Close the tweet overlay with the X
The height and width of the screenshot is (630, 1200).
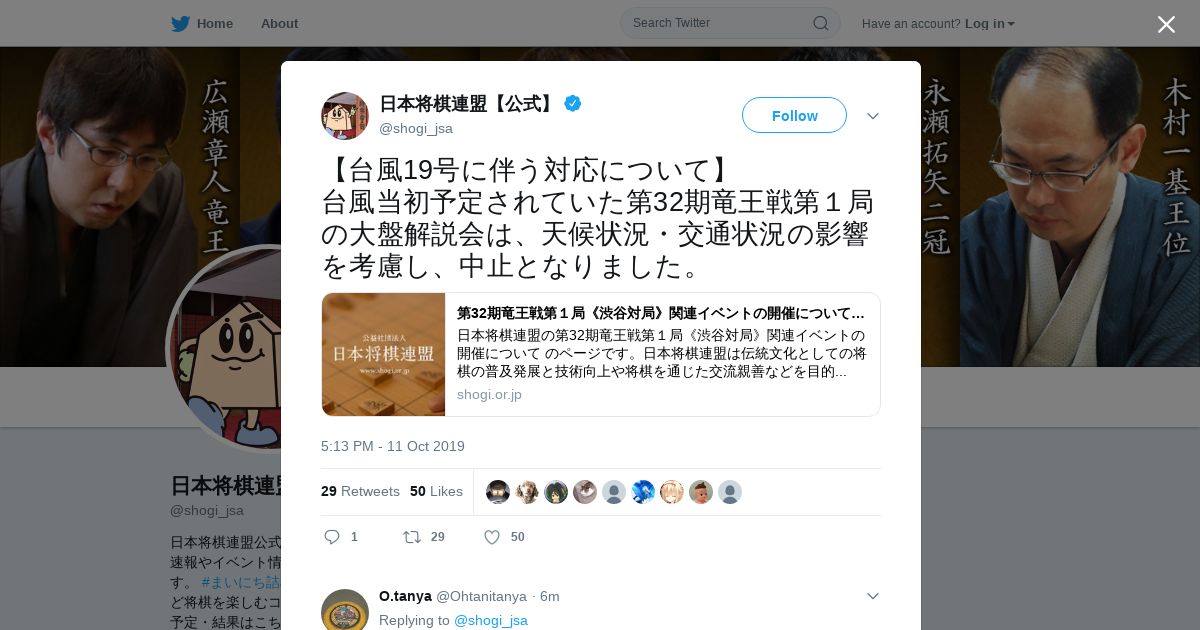[x=1166, y=24]
